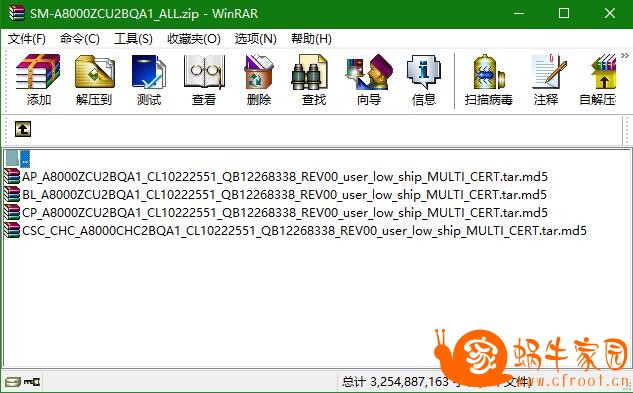The width and height of the screenshot is (633, 393).
Task: Click the archive icon beside the CSC_CHC file
Action: tap(12, 231)
